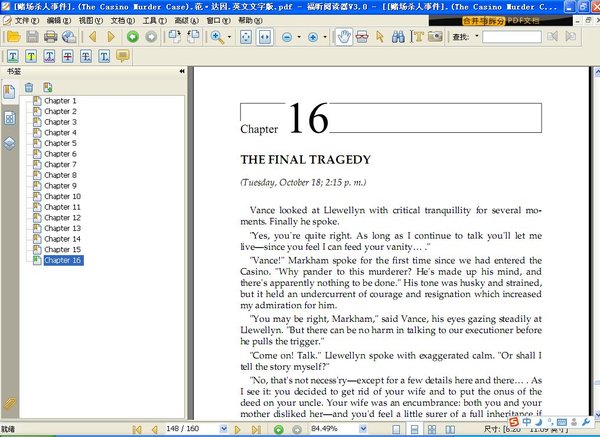
Task: Select the yellow text highlight tool
Action: coord(31,56)
